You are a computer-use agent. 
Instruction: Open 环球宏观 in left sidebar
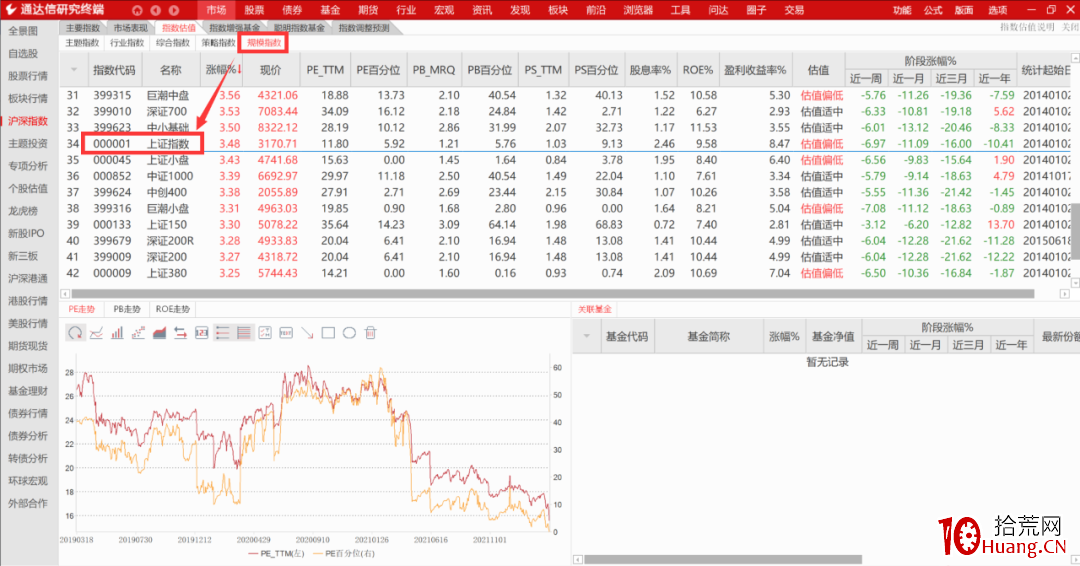pos(28,481)
